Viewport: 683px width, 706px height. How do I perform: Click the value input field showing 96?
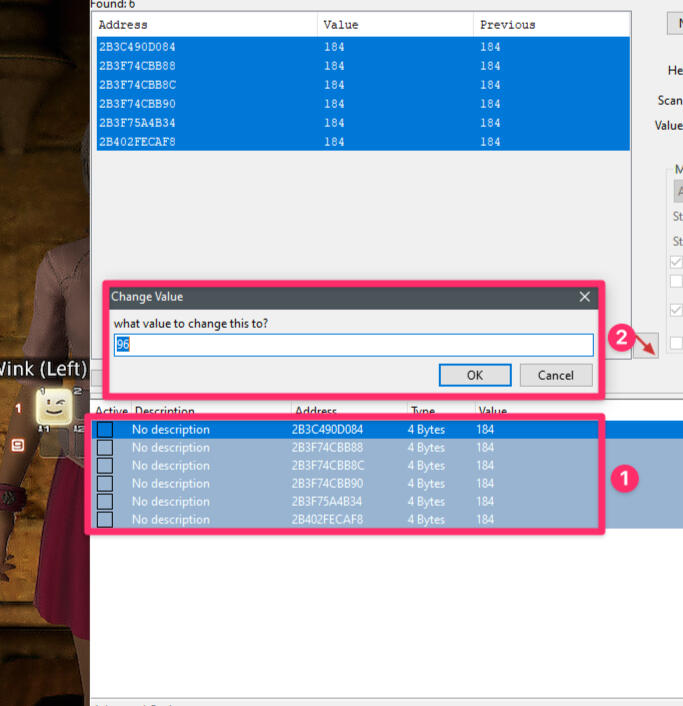pyautogui.click(x=353, y=345)
